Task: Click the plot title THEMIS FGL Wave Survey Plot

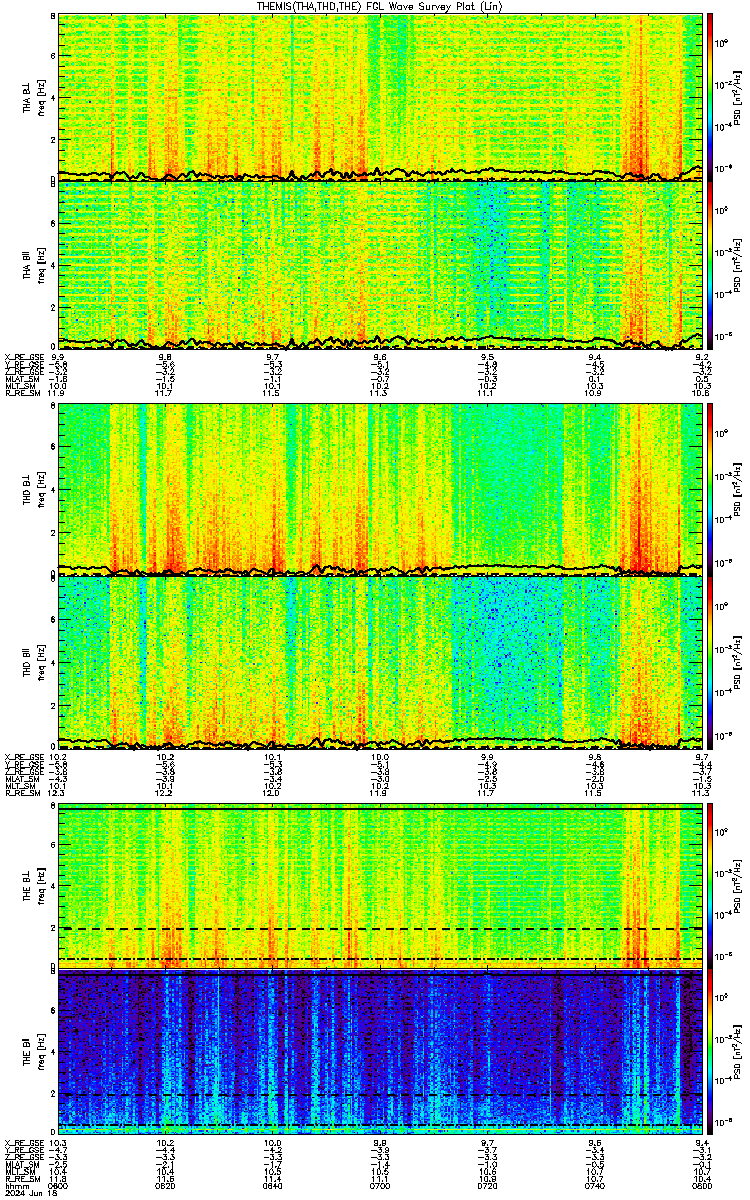Action: [380, 6]
